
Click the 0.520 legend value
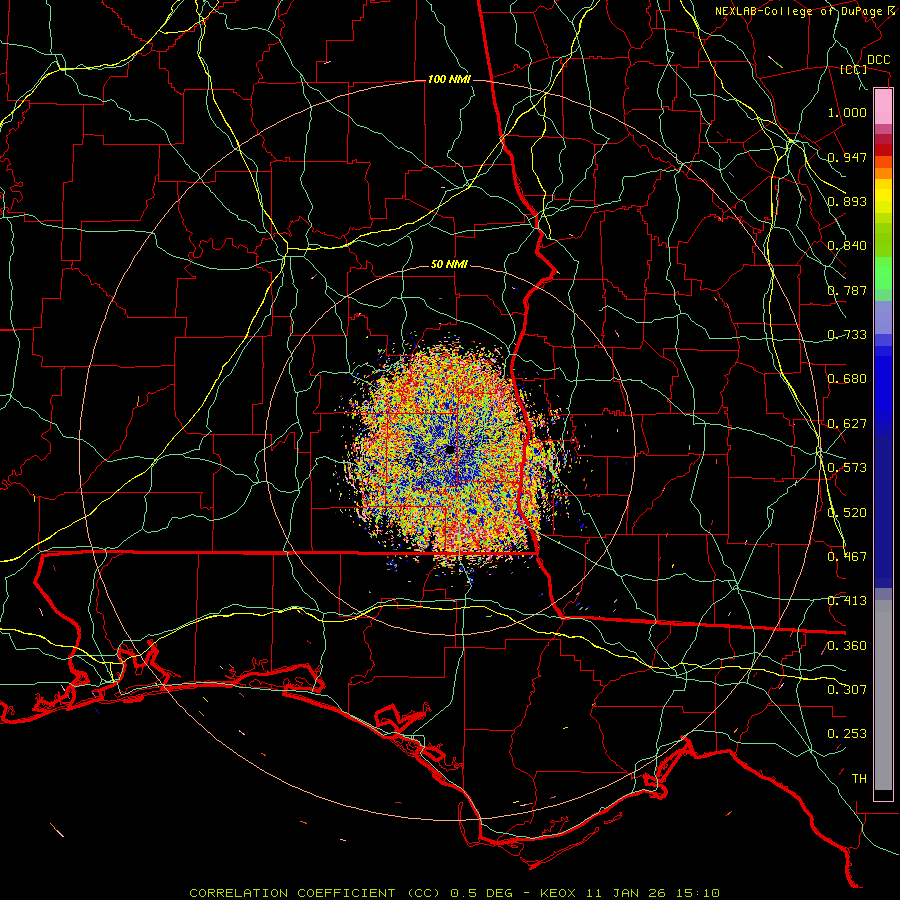pos(847,513)
